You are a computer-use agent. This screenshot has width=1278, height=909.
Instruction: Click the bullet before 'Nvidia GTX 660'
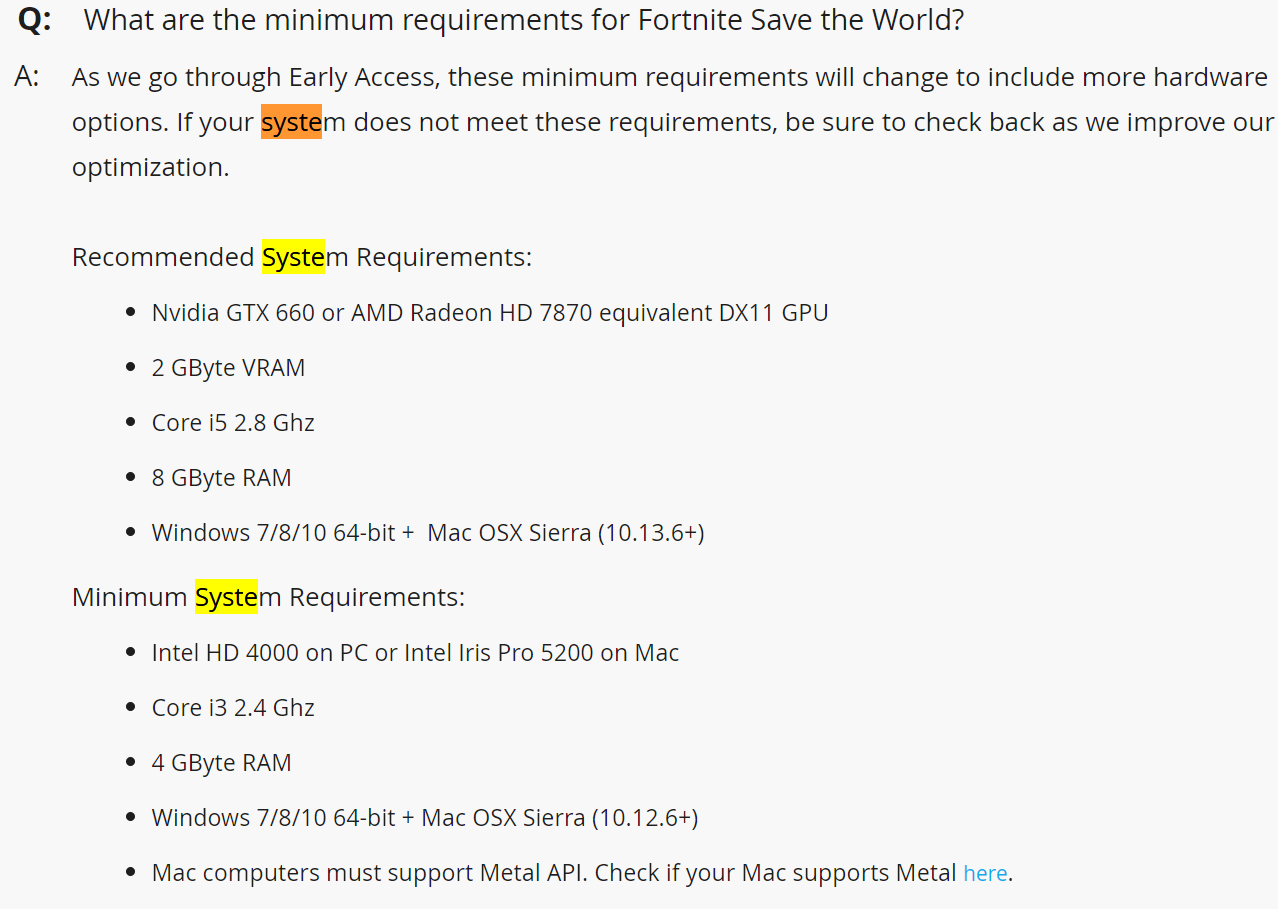(x=131, y=312)
